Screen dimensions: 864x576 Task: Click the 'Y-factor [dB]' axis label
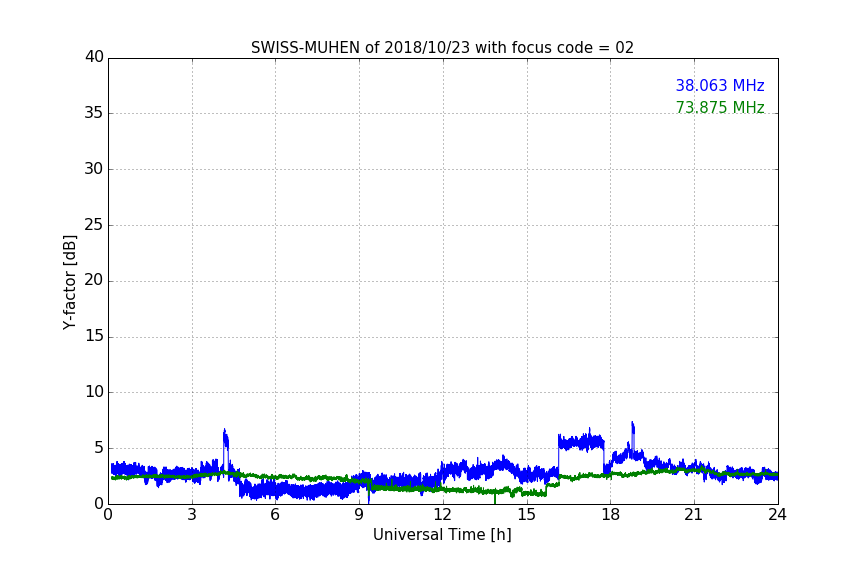click(x=69, y=282)
